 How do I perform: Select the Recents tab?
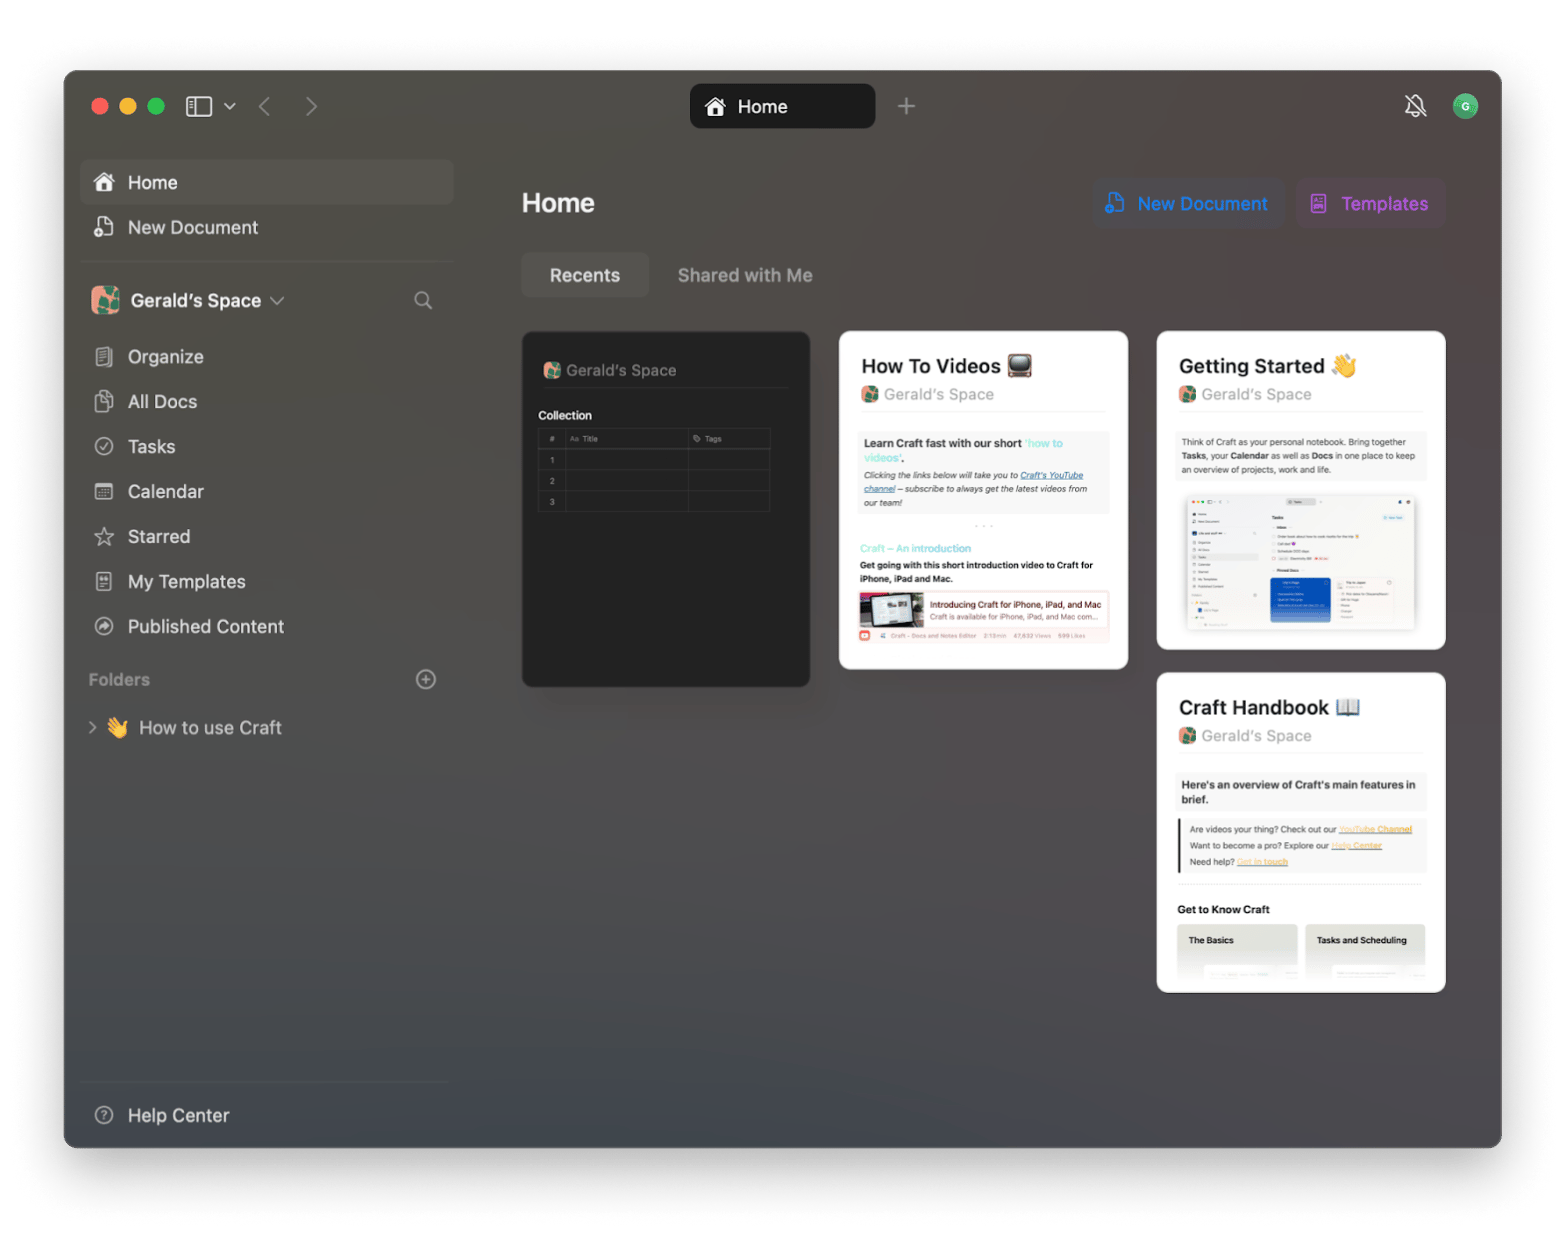click(x=584, y=275)
